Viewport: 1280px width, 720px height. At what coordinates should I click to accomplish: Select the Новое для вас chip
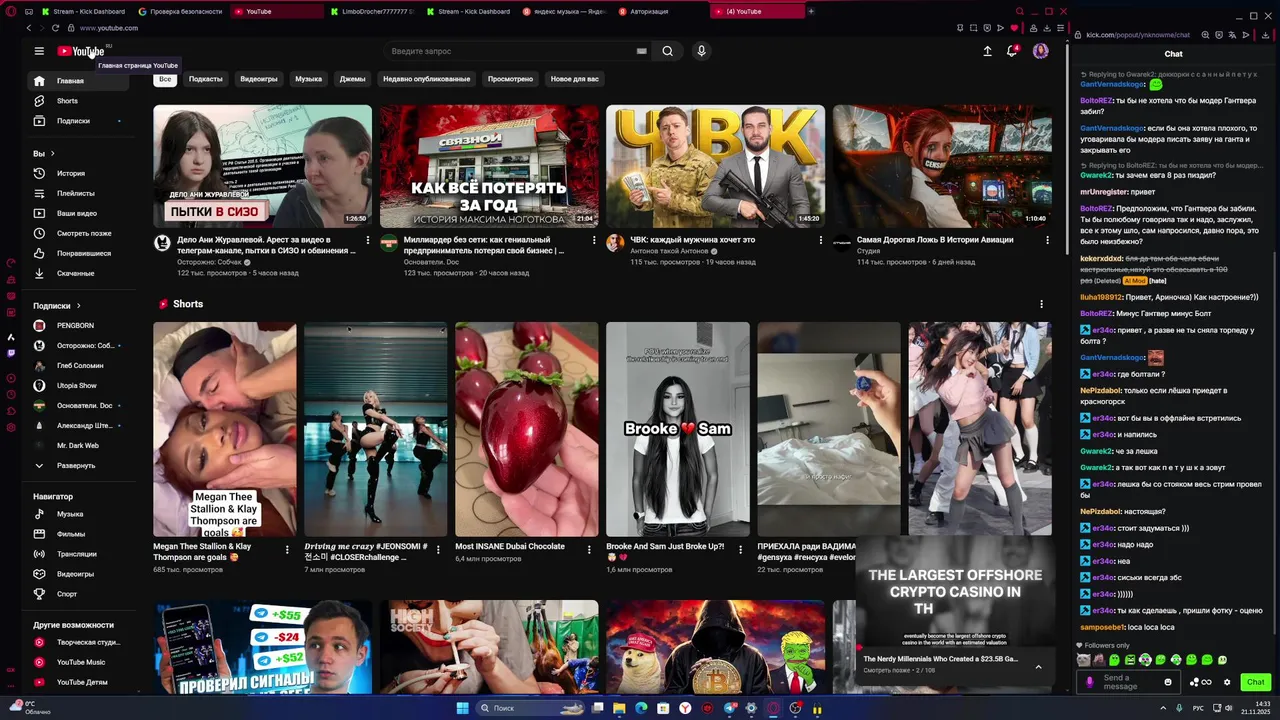(575, 79)
